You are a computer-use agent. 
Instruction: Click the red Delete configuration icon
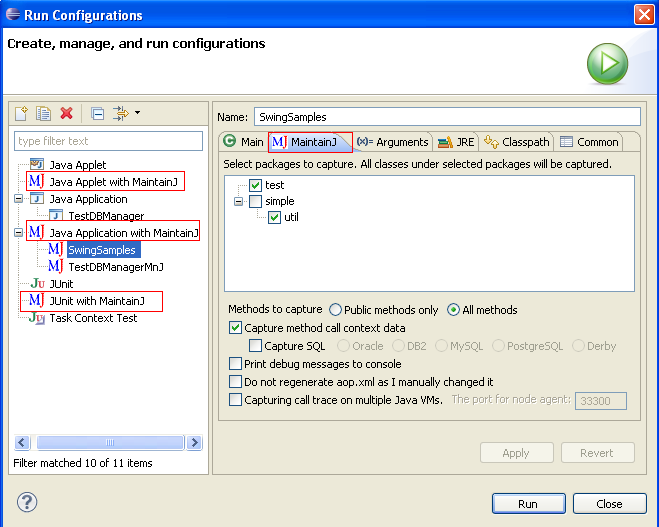(x=66, y=114)
